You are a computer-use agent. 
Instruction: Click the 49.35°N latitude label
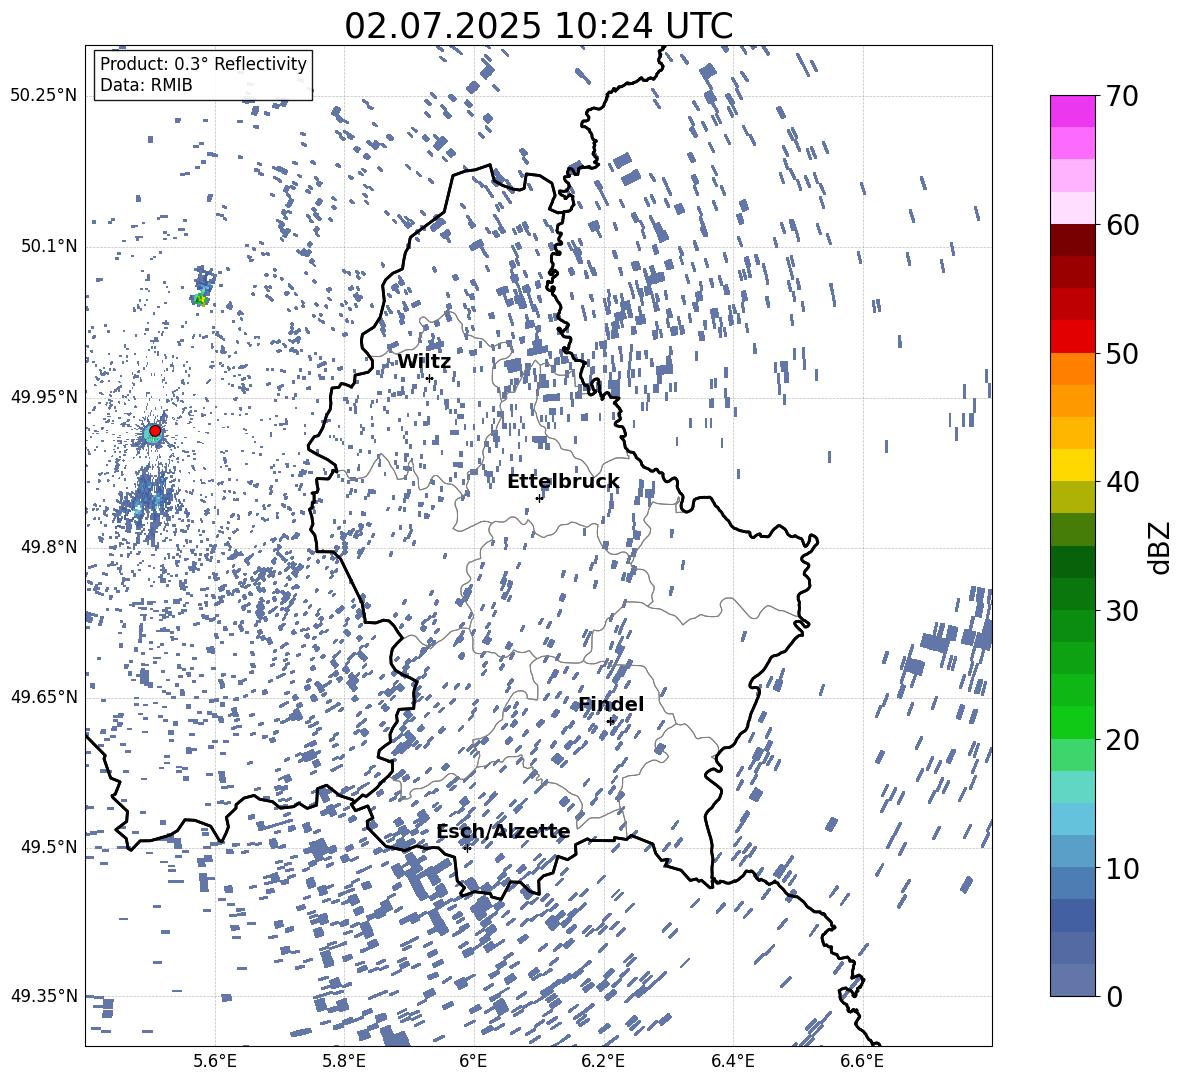44,996
